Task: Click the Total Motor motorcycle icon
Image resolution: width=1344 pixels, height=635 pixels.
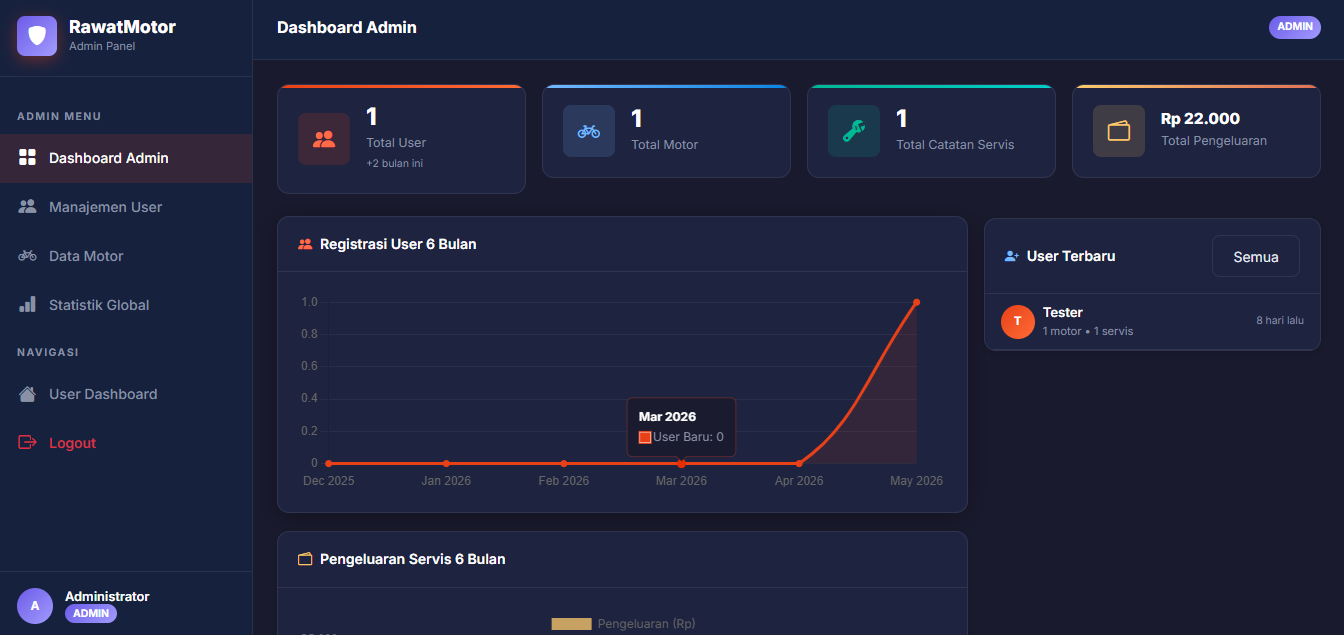Action: click(589, 131)
